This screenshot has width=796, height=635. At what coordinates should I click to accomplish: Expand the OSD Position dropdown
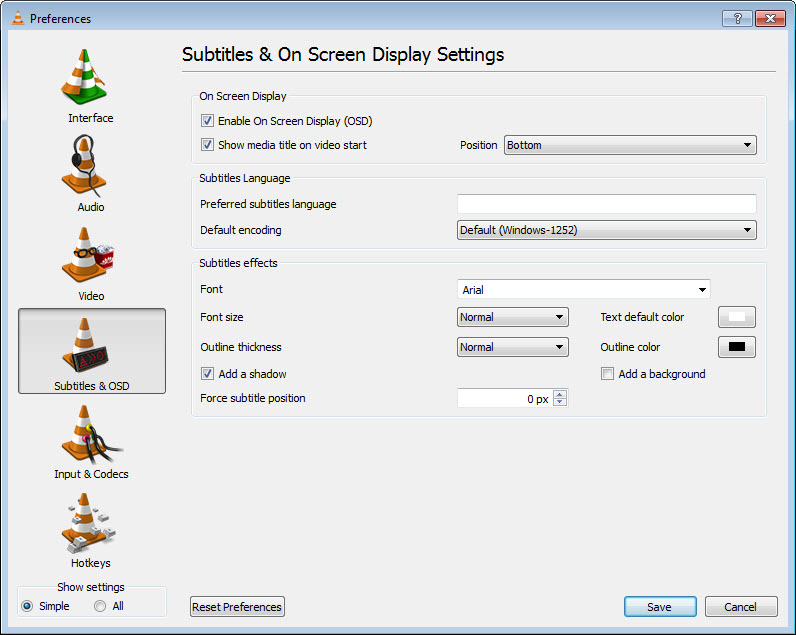pyautogui.click(x=630, y=145)
